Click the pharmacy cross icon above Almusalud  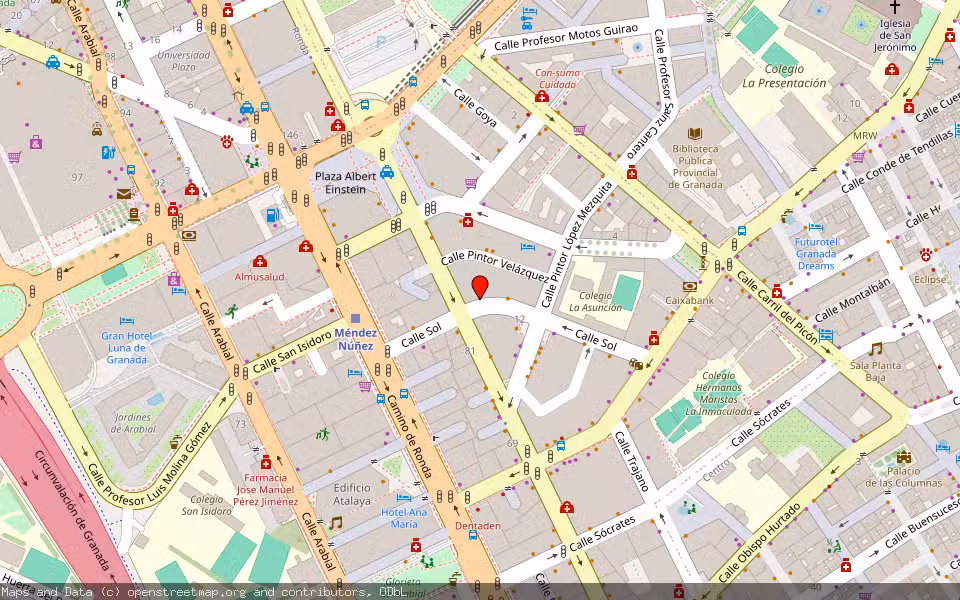pyautogui.click(x=260, y=261)
